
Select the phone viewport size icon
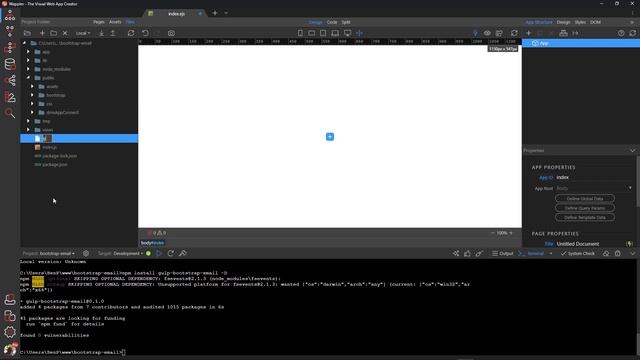[300, 33]
